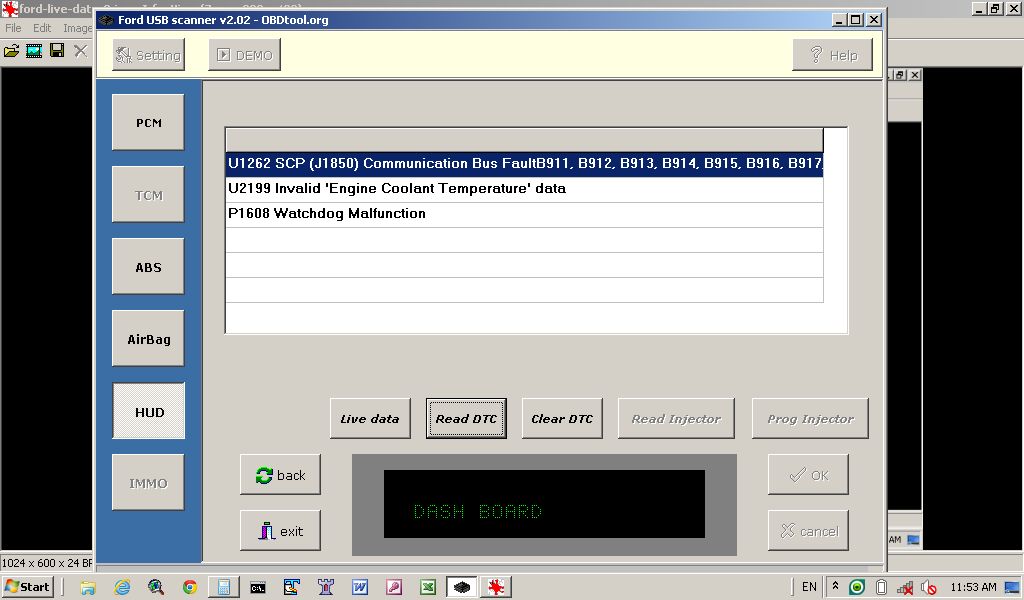Open the Edit menu in background window

tap(42, 28)
